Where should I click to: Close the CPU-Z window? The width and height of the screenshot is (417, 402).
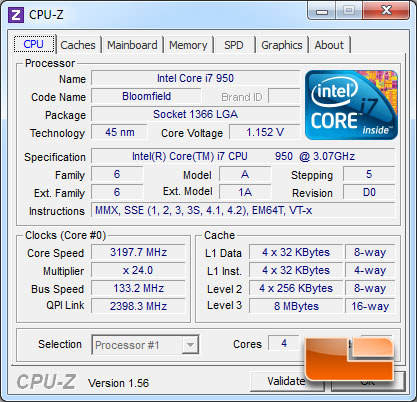coord(386,11)
